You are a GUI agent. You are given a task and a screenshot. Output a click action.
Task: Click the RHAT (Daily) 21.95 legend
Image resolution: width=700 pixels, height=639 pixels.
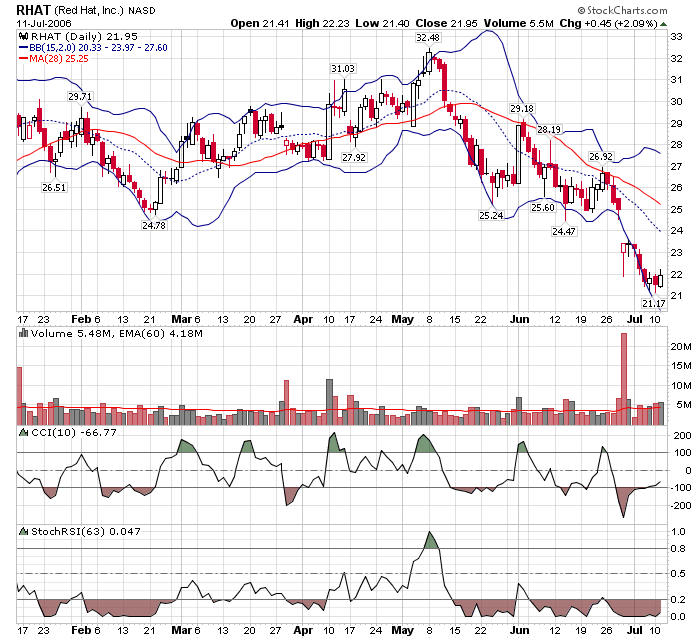pyautogui.click(x=84, y=37)
